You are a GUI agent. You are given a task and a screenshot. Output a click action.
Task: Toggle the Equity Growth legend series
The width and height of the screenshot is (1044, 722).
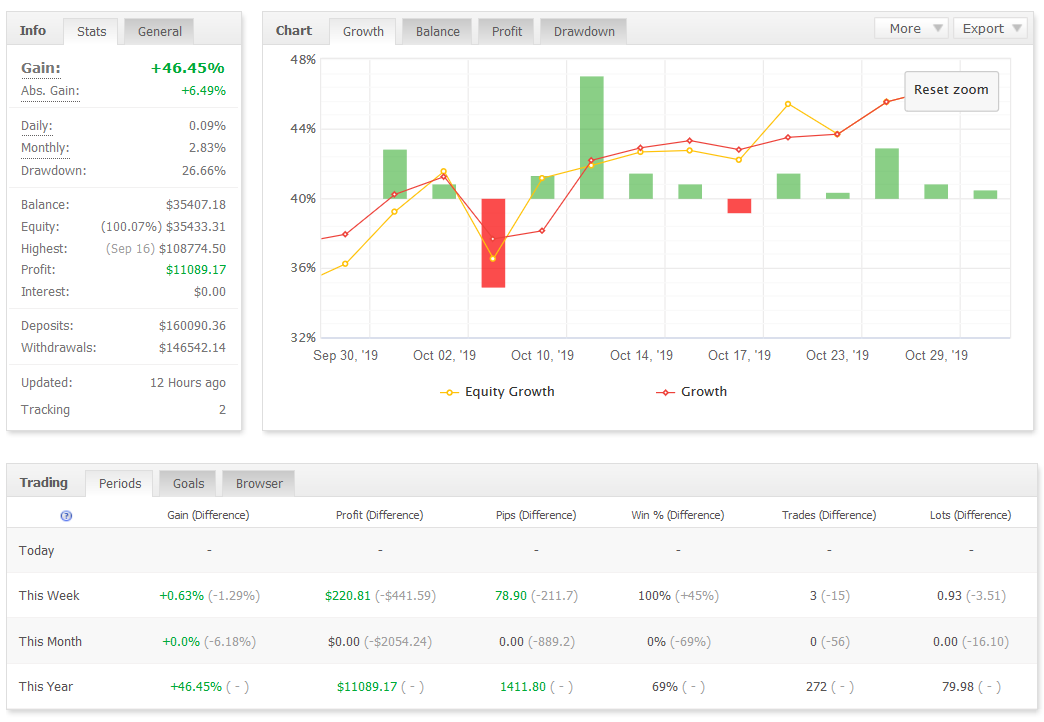pyautogui.click(x=497, y=392)
